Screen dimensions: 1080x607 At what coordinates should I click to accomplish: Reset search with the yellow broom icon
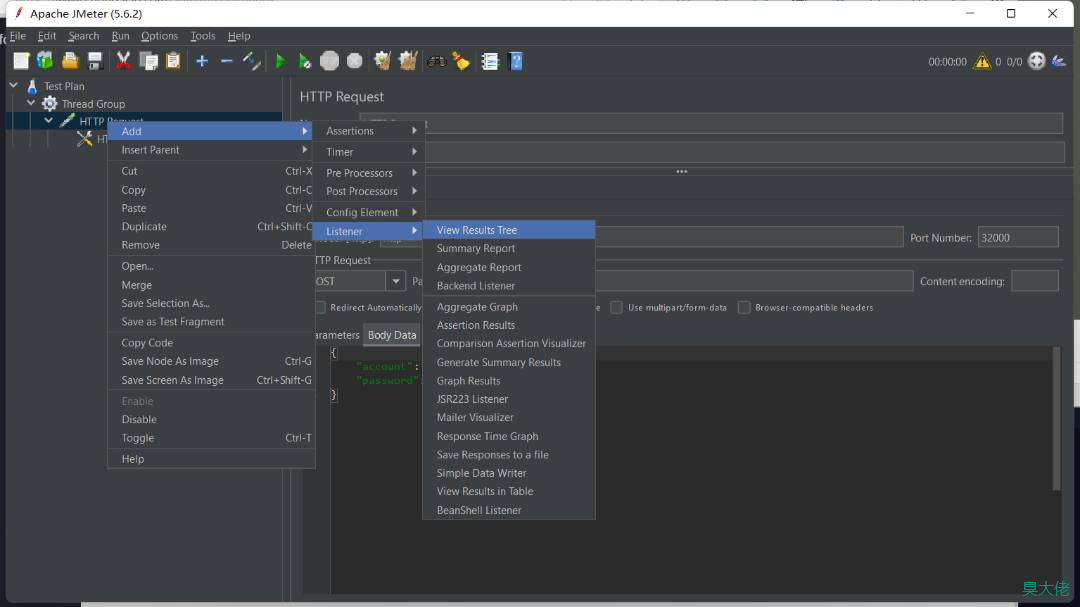click(461, 61)
